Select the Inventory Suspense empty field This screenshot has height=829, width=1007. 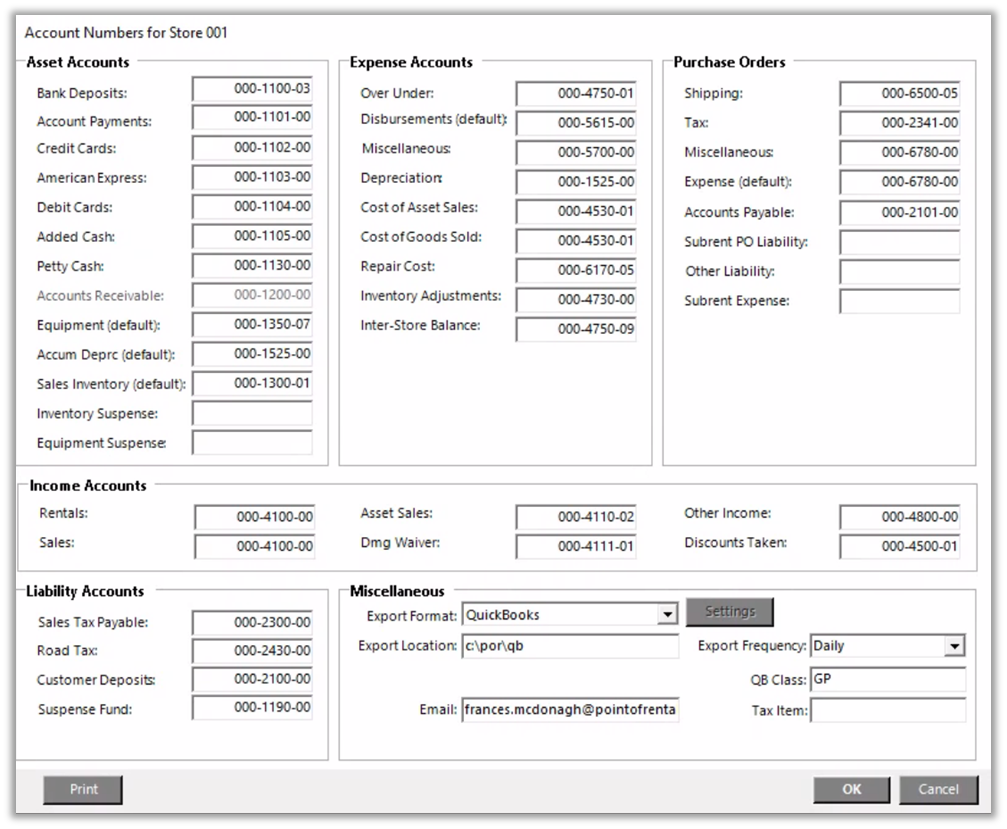[252, 414]
